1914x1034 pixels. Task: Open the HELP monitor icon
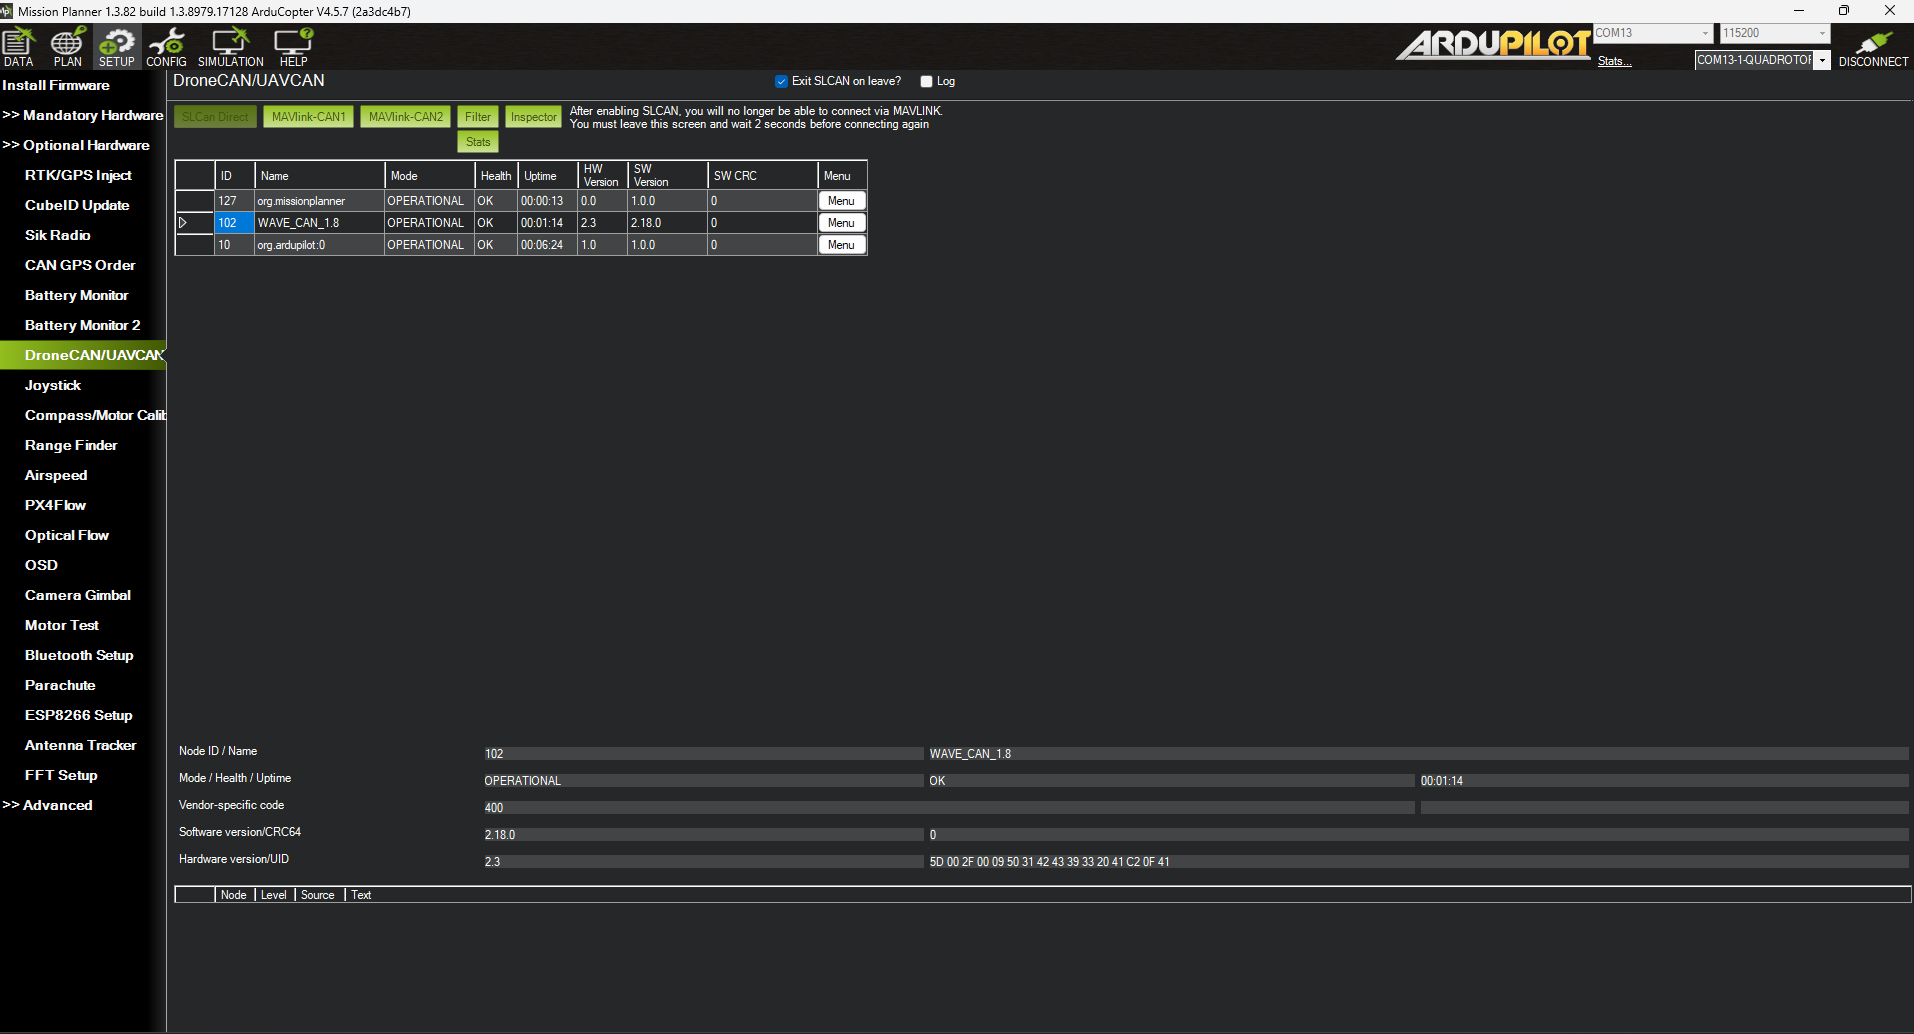click(293, 46)
